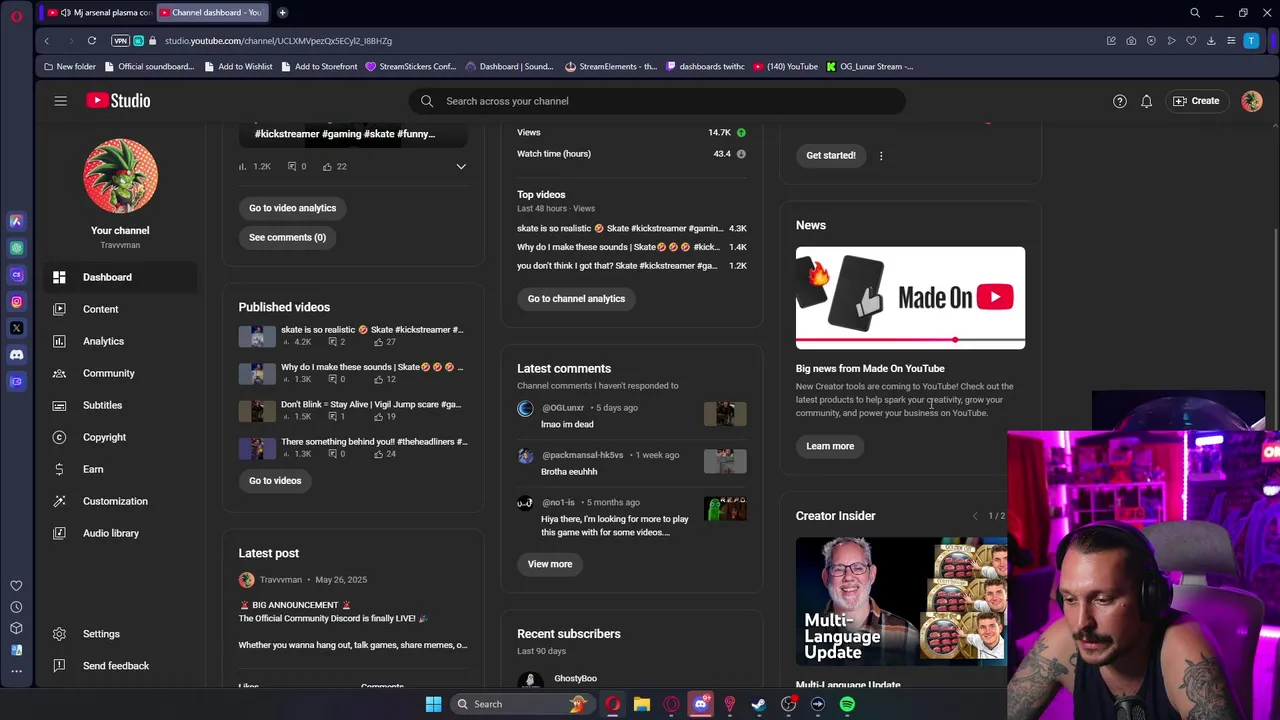Reload the page with refresh icon
This screenshot has height=720, width=1280.
point(91,41)
